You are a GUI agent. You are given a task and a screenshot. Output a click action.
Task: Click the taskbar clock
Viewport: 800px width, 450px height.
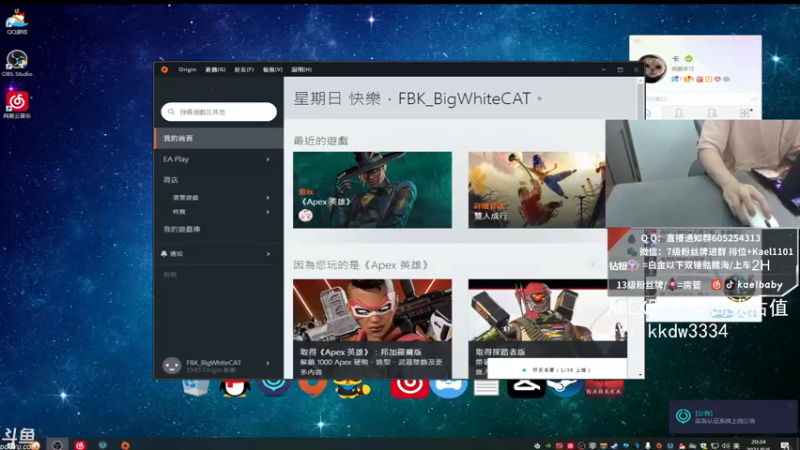[758, 444]
